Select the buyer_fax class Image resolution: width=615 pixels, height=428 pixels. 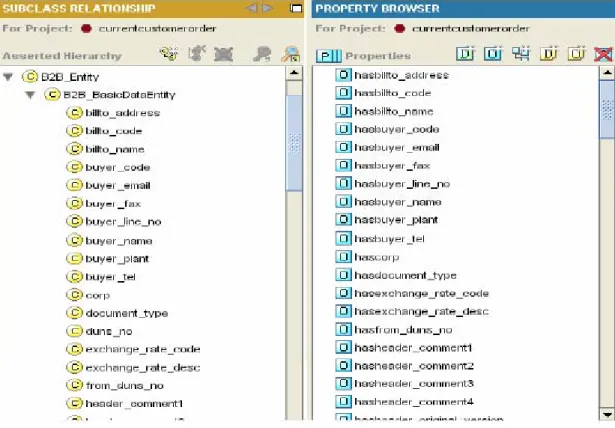[x=113, y=204]
